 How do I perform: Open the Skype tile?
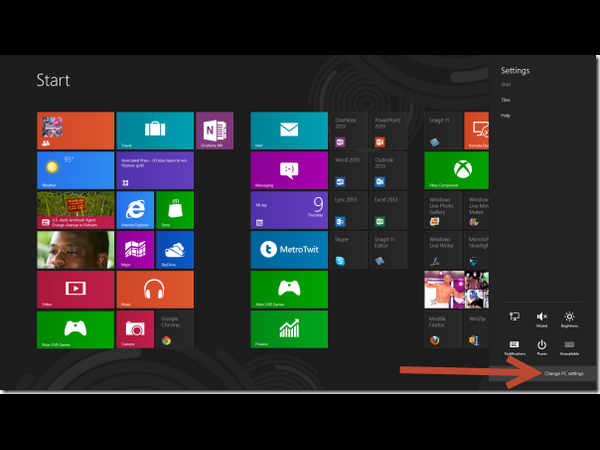coord(350,250)
